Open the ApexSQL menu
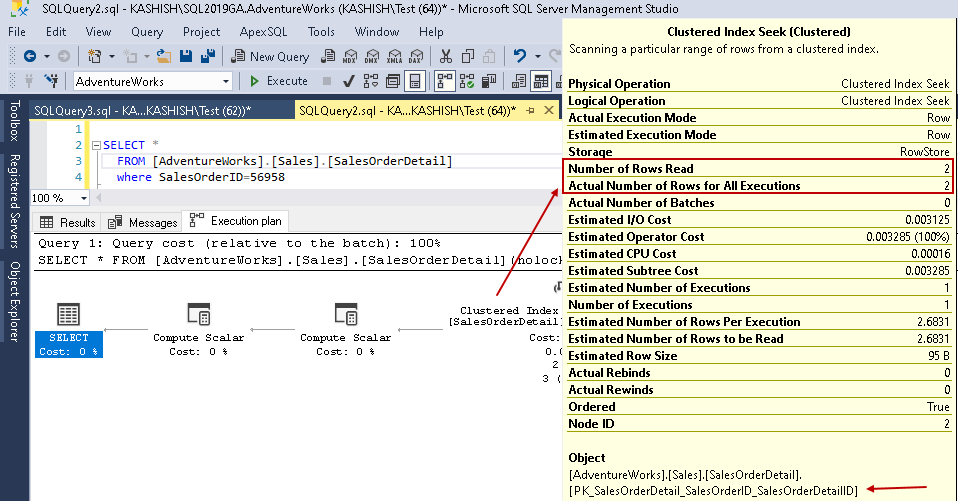958x501 pixels. (263, 32)
